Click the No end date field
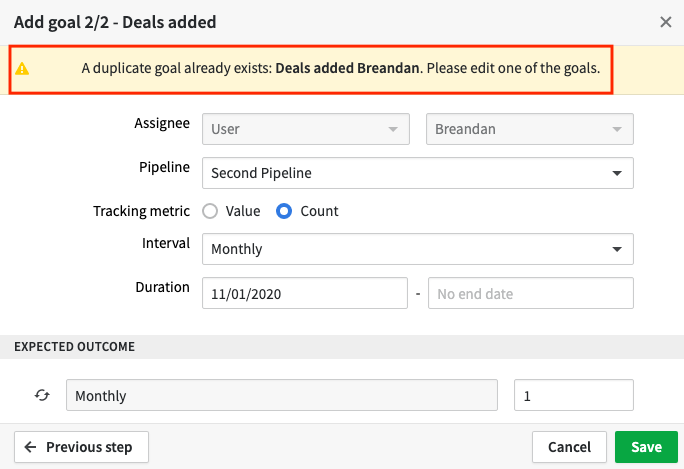Screen dimensions: 684x469 [x=530, y=293]
